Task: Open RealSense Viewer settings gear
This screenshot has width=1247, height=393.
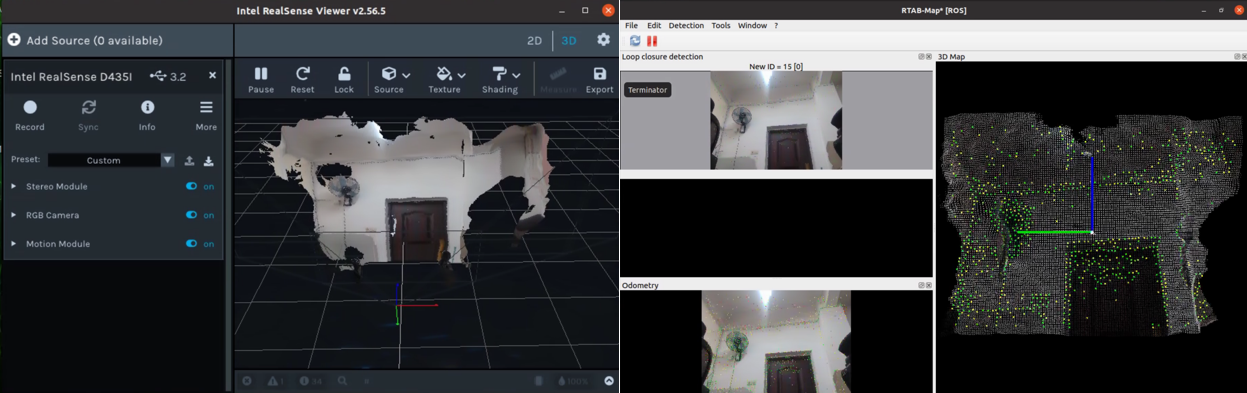Action: (x=603, y=40)
